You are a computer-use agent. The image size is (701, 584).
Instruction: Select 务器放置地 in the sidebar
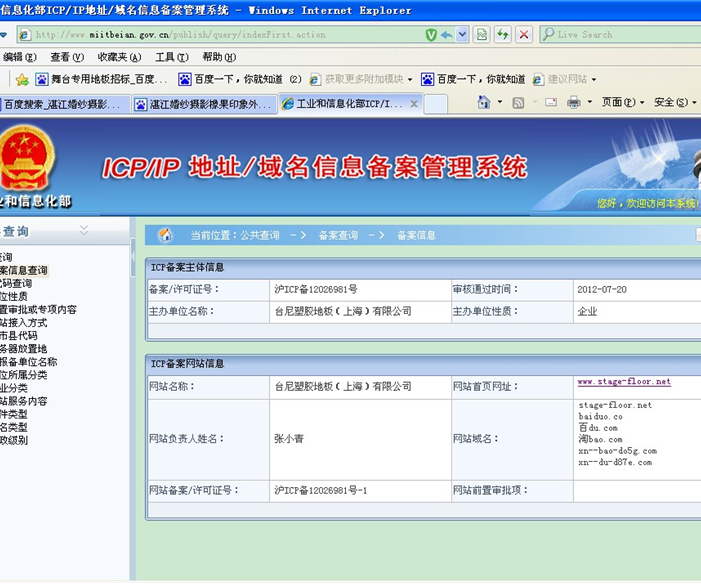pyautogui.click(x=24, y=349)
